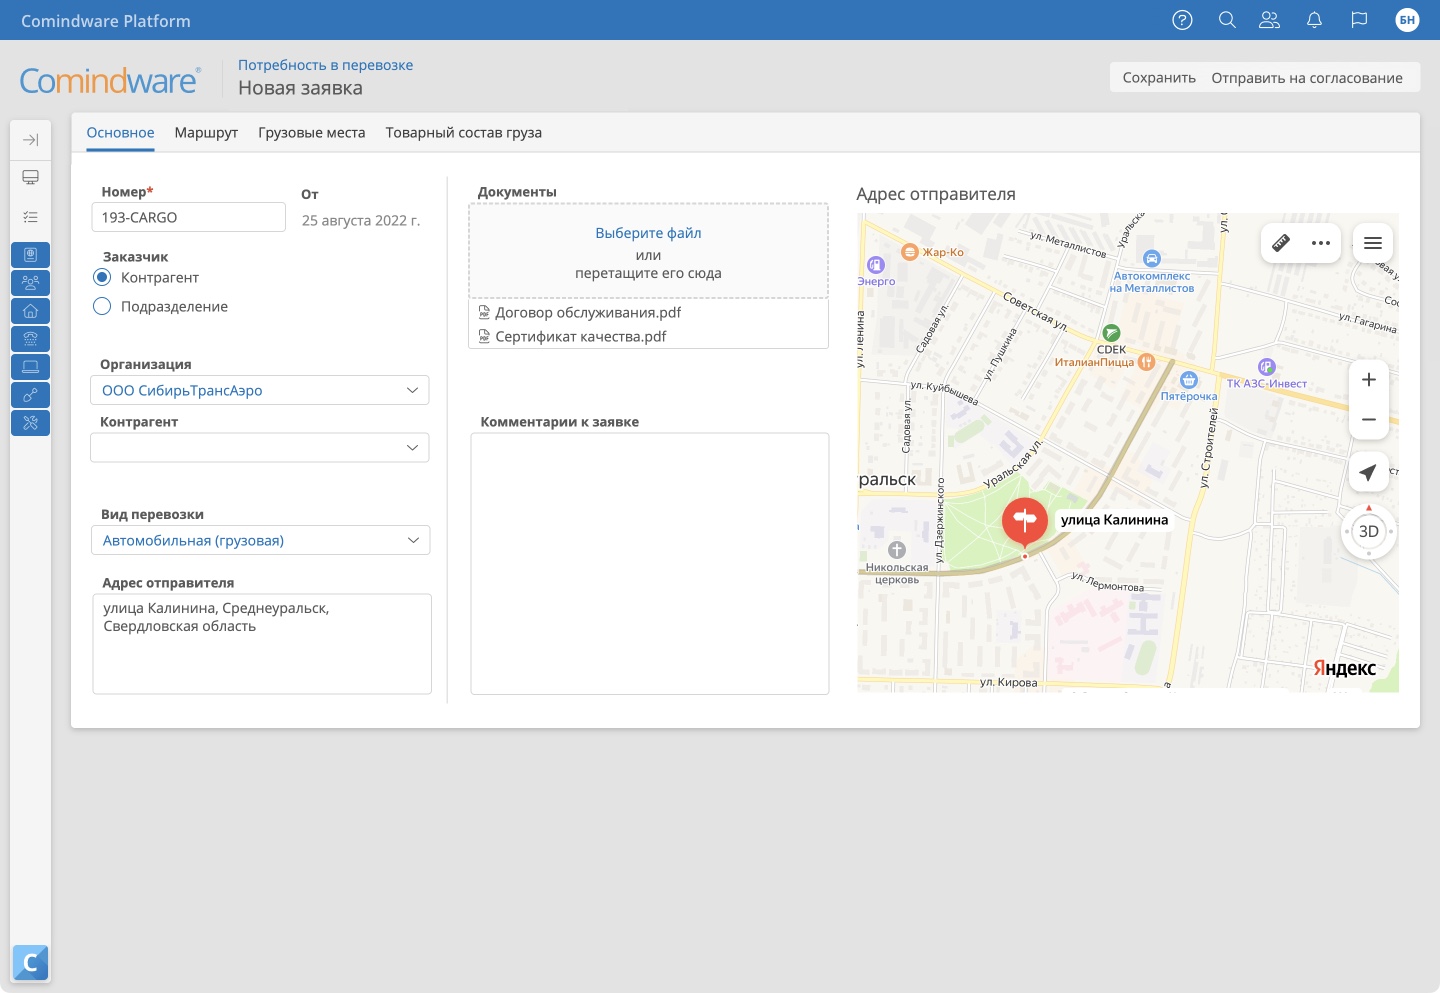Open the house icon in sidebar
This screenshot has width=1440, height=993.
point(31,311)
